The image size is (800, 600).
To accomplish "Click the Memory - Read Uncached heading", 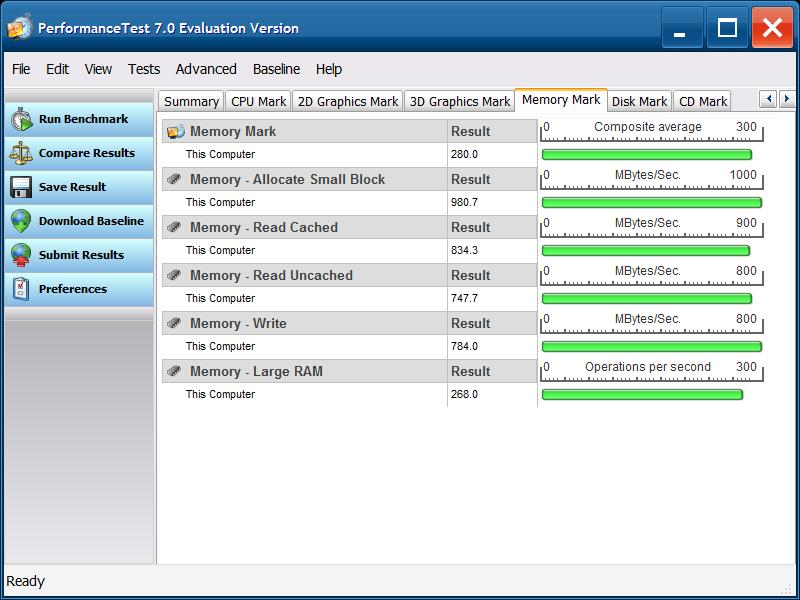I will coord(271,275).
